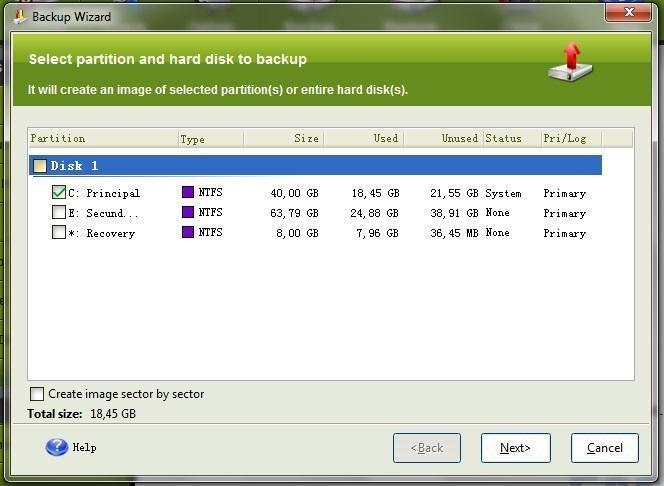The width and height of the screenshot is (664, 486).
Task: Click the Unused column header
Action: click(443, 138)
